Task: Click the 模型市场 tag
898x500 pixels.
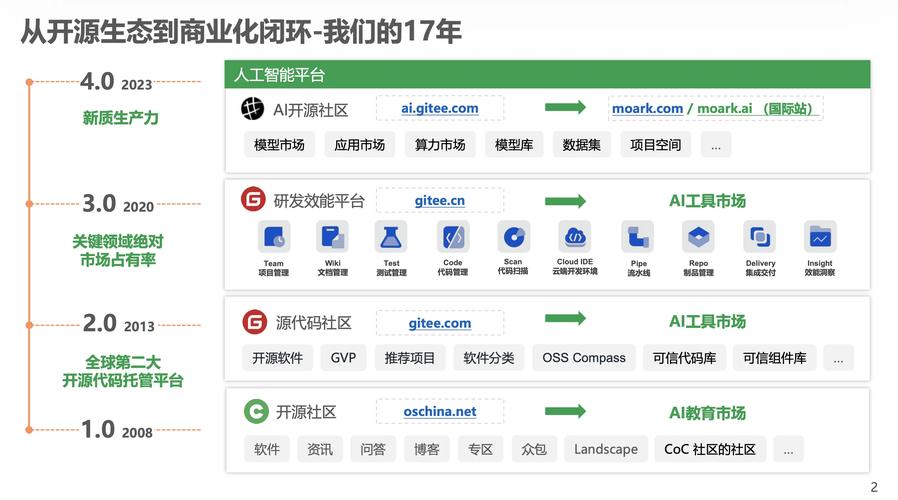Action: click(279, 145)
